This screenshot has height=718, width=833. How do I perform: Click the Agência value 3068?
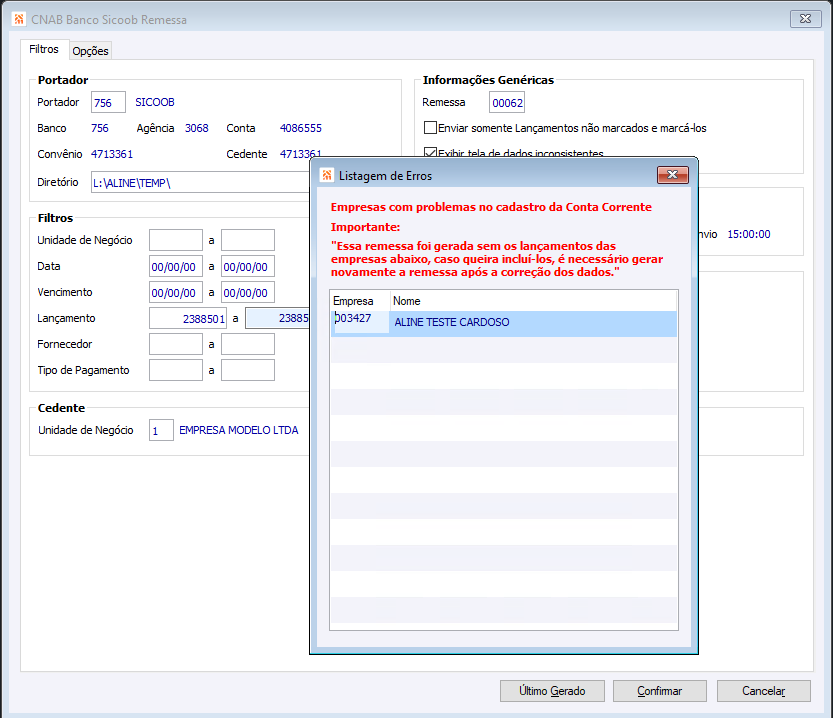click(197, 128)
